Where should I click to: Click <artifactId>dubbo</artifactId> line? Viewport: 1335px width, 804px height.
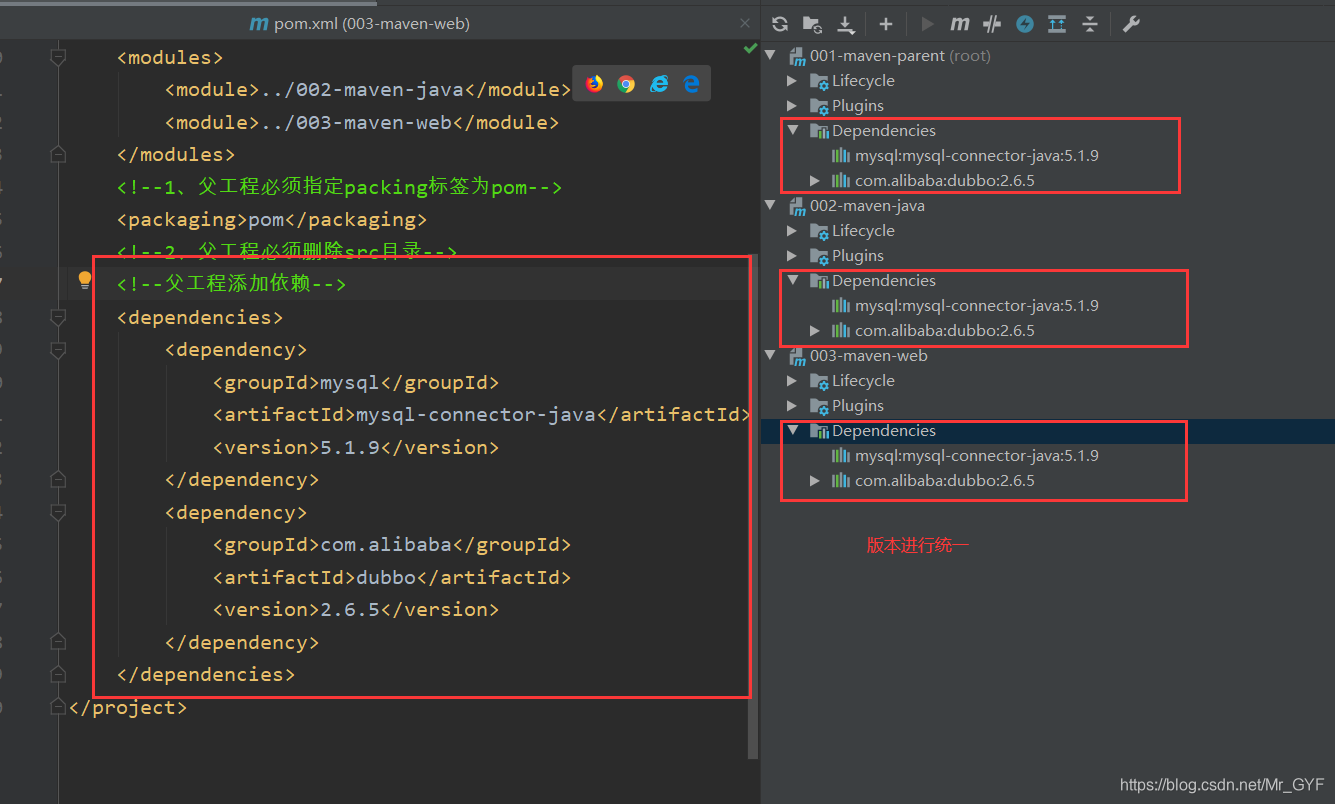391,577
